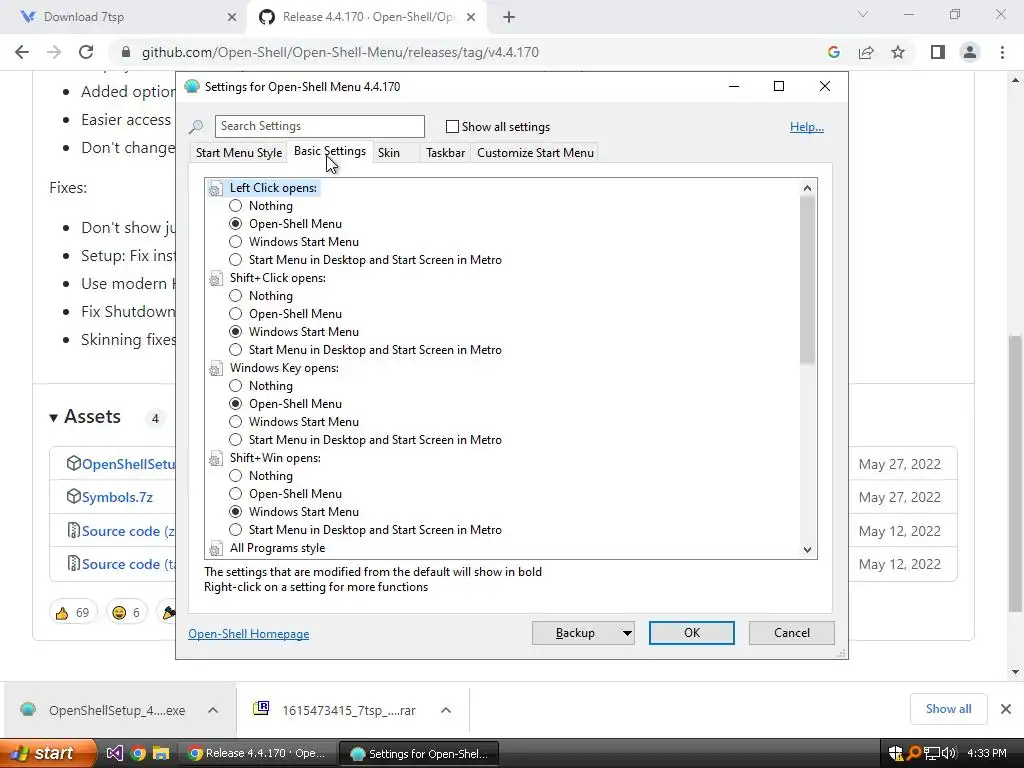Click Settings for Open-Shell taskbar button

pos(421,754)
